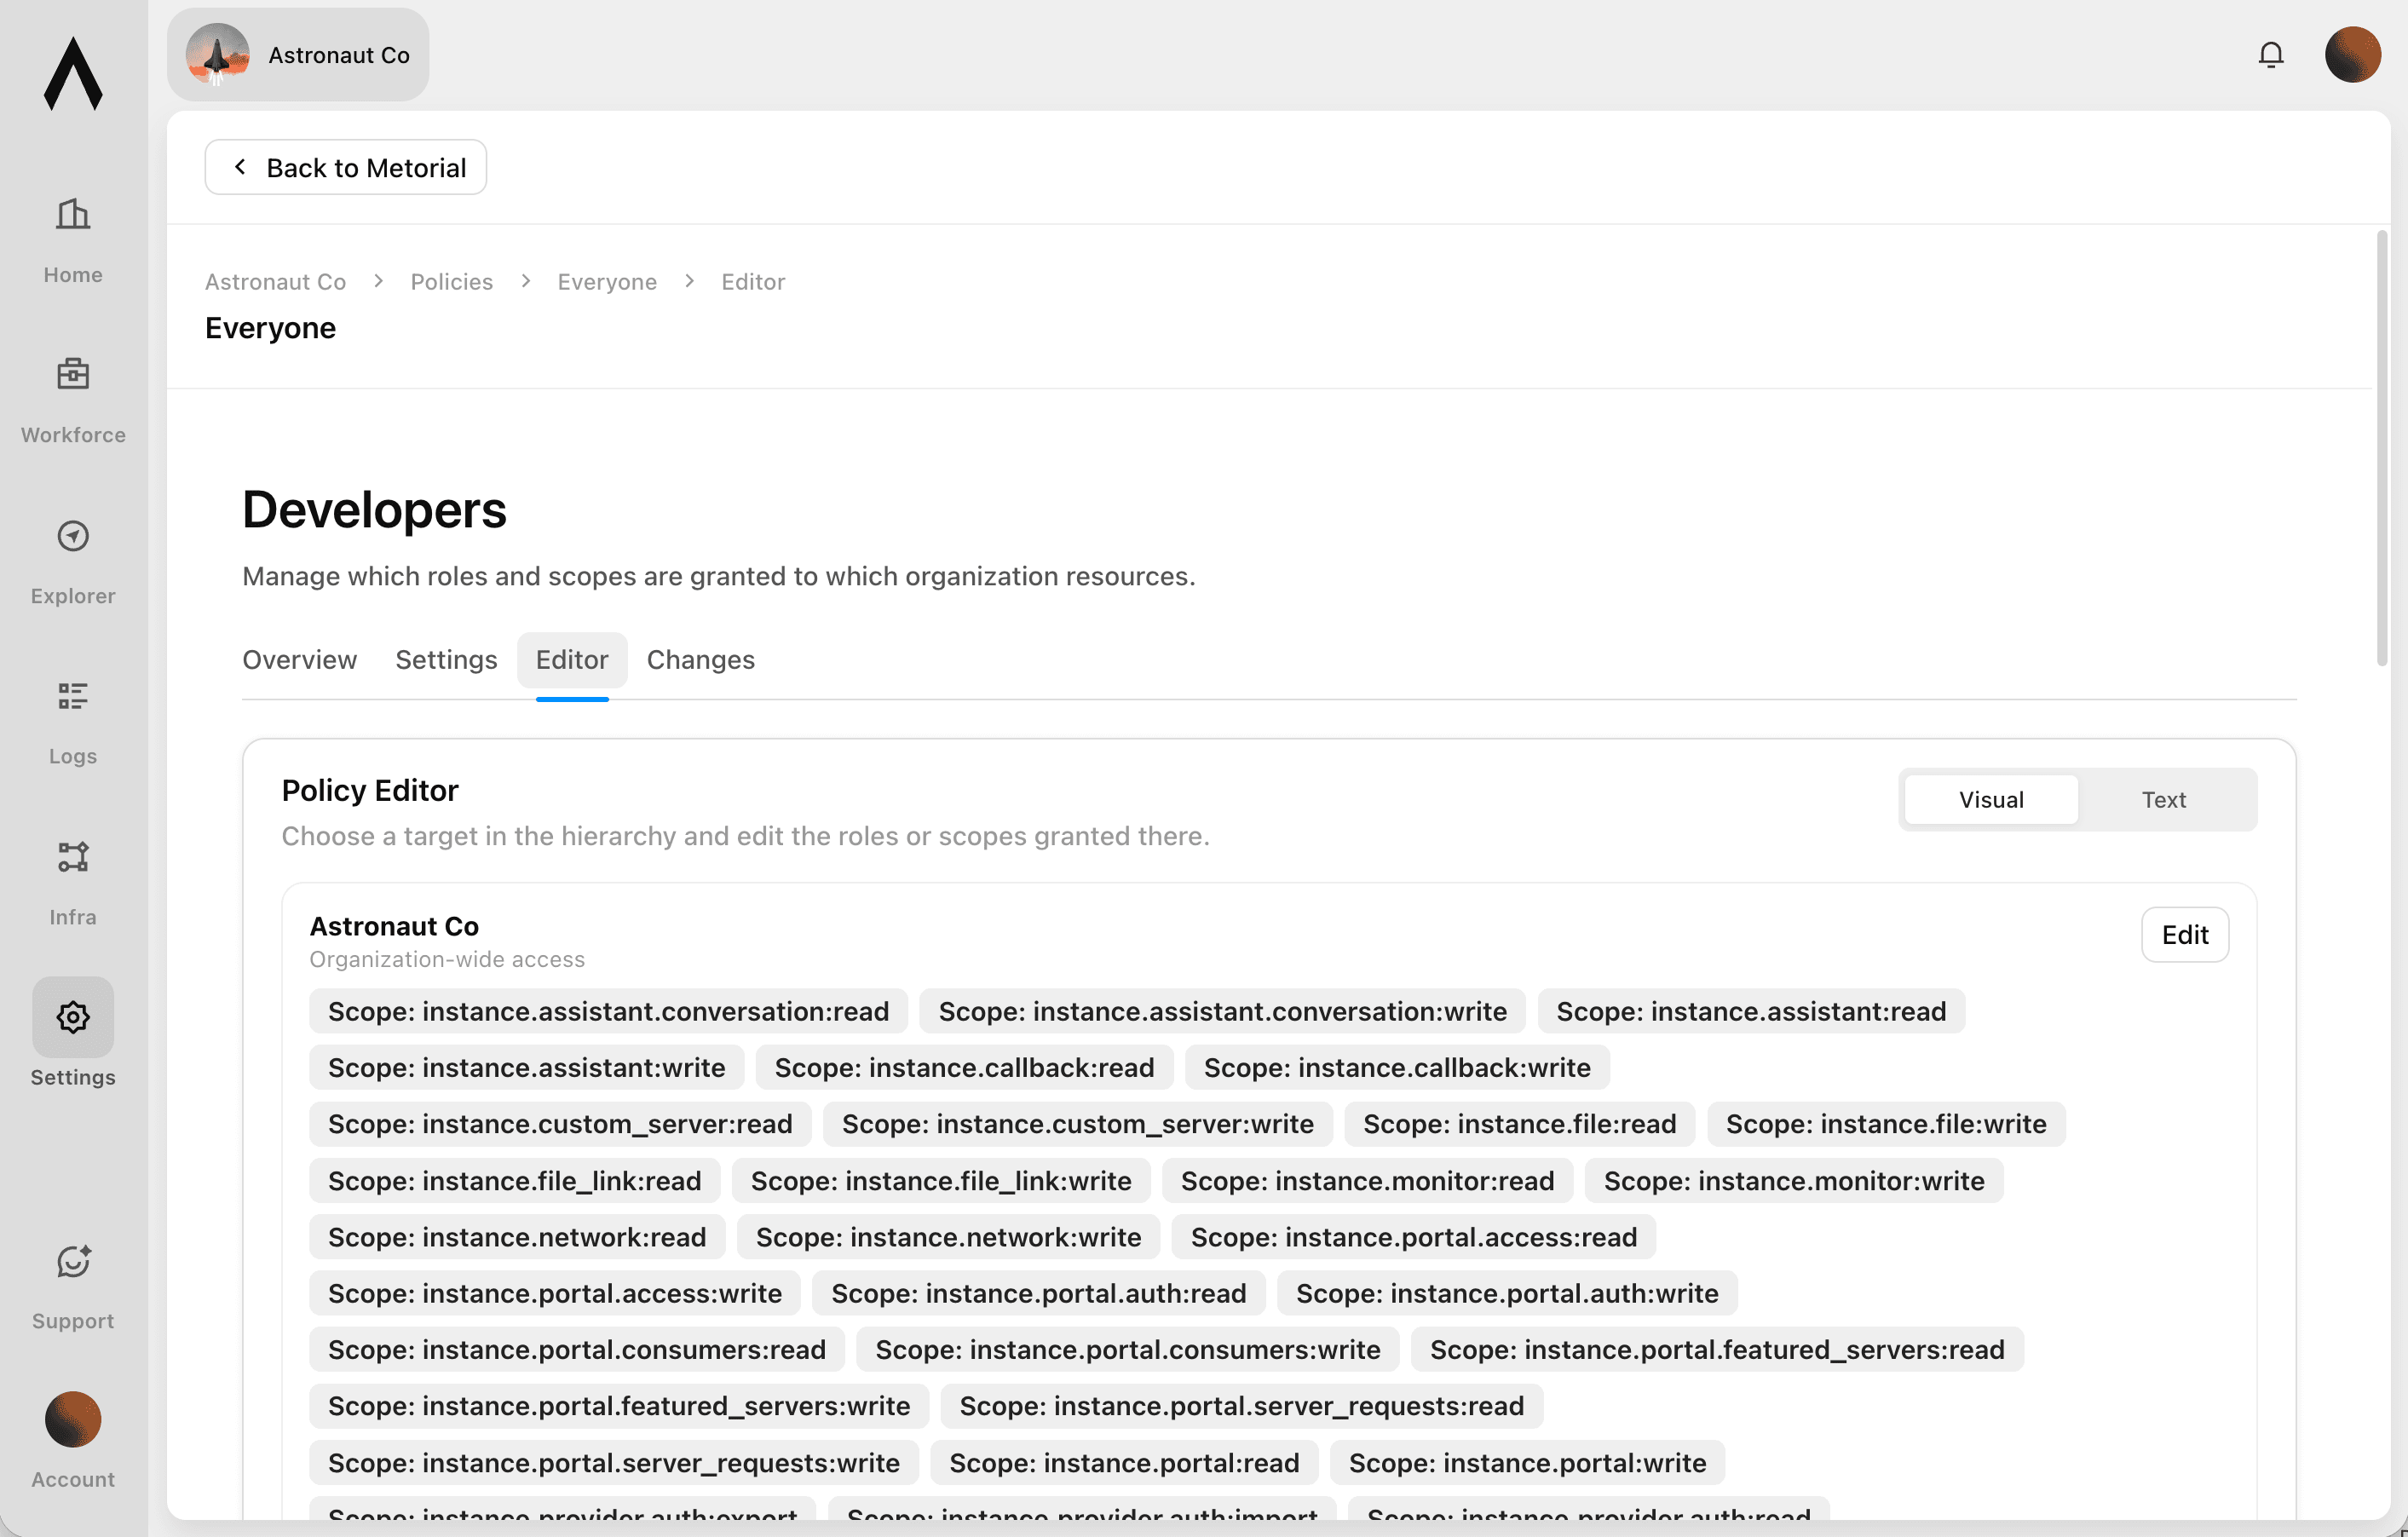Screen dimensions: 2408x1537
Task: Click scope instance.custom_server:write
Action: [x=1077, y=1124]
